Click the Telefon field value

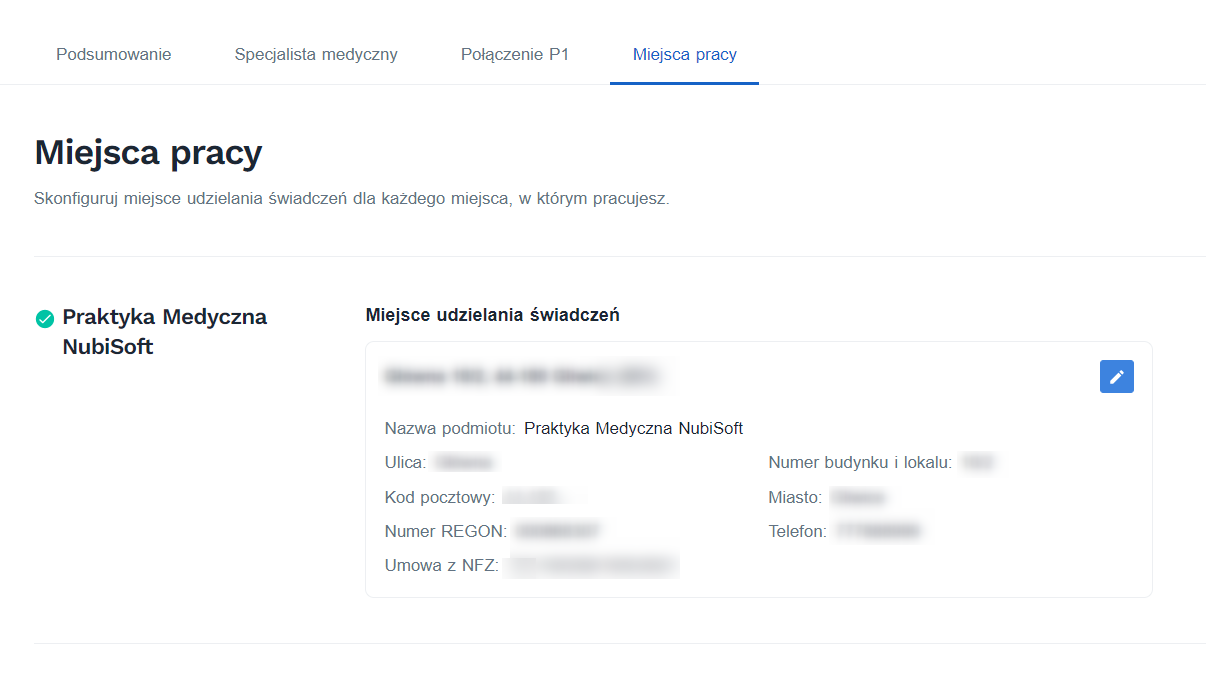tap(878, 531)
